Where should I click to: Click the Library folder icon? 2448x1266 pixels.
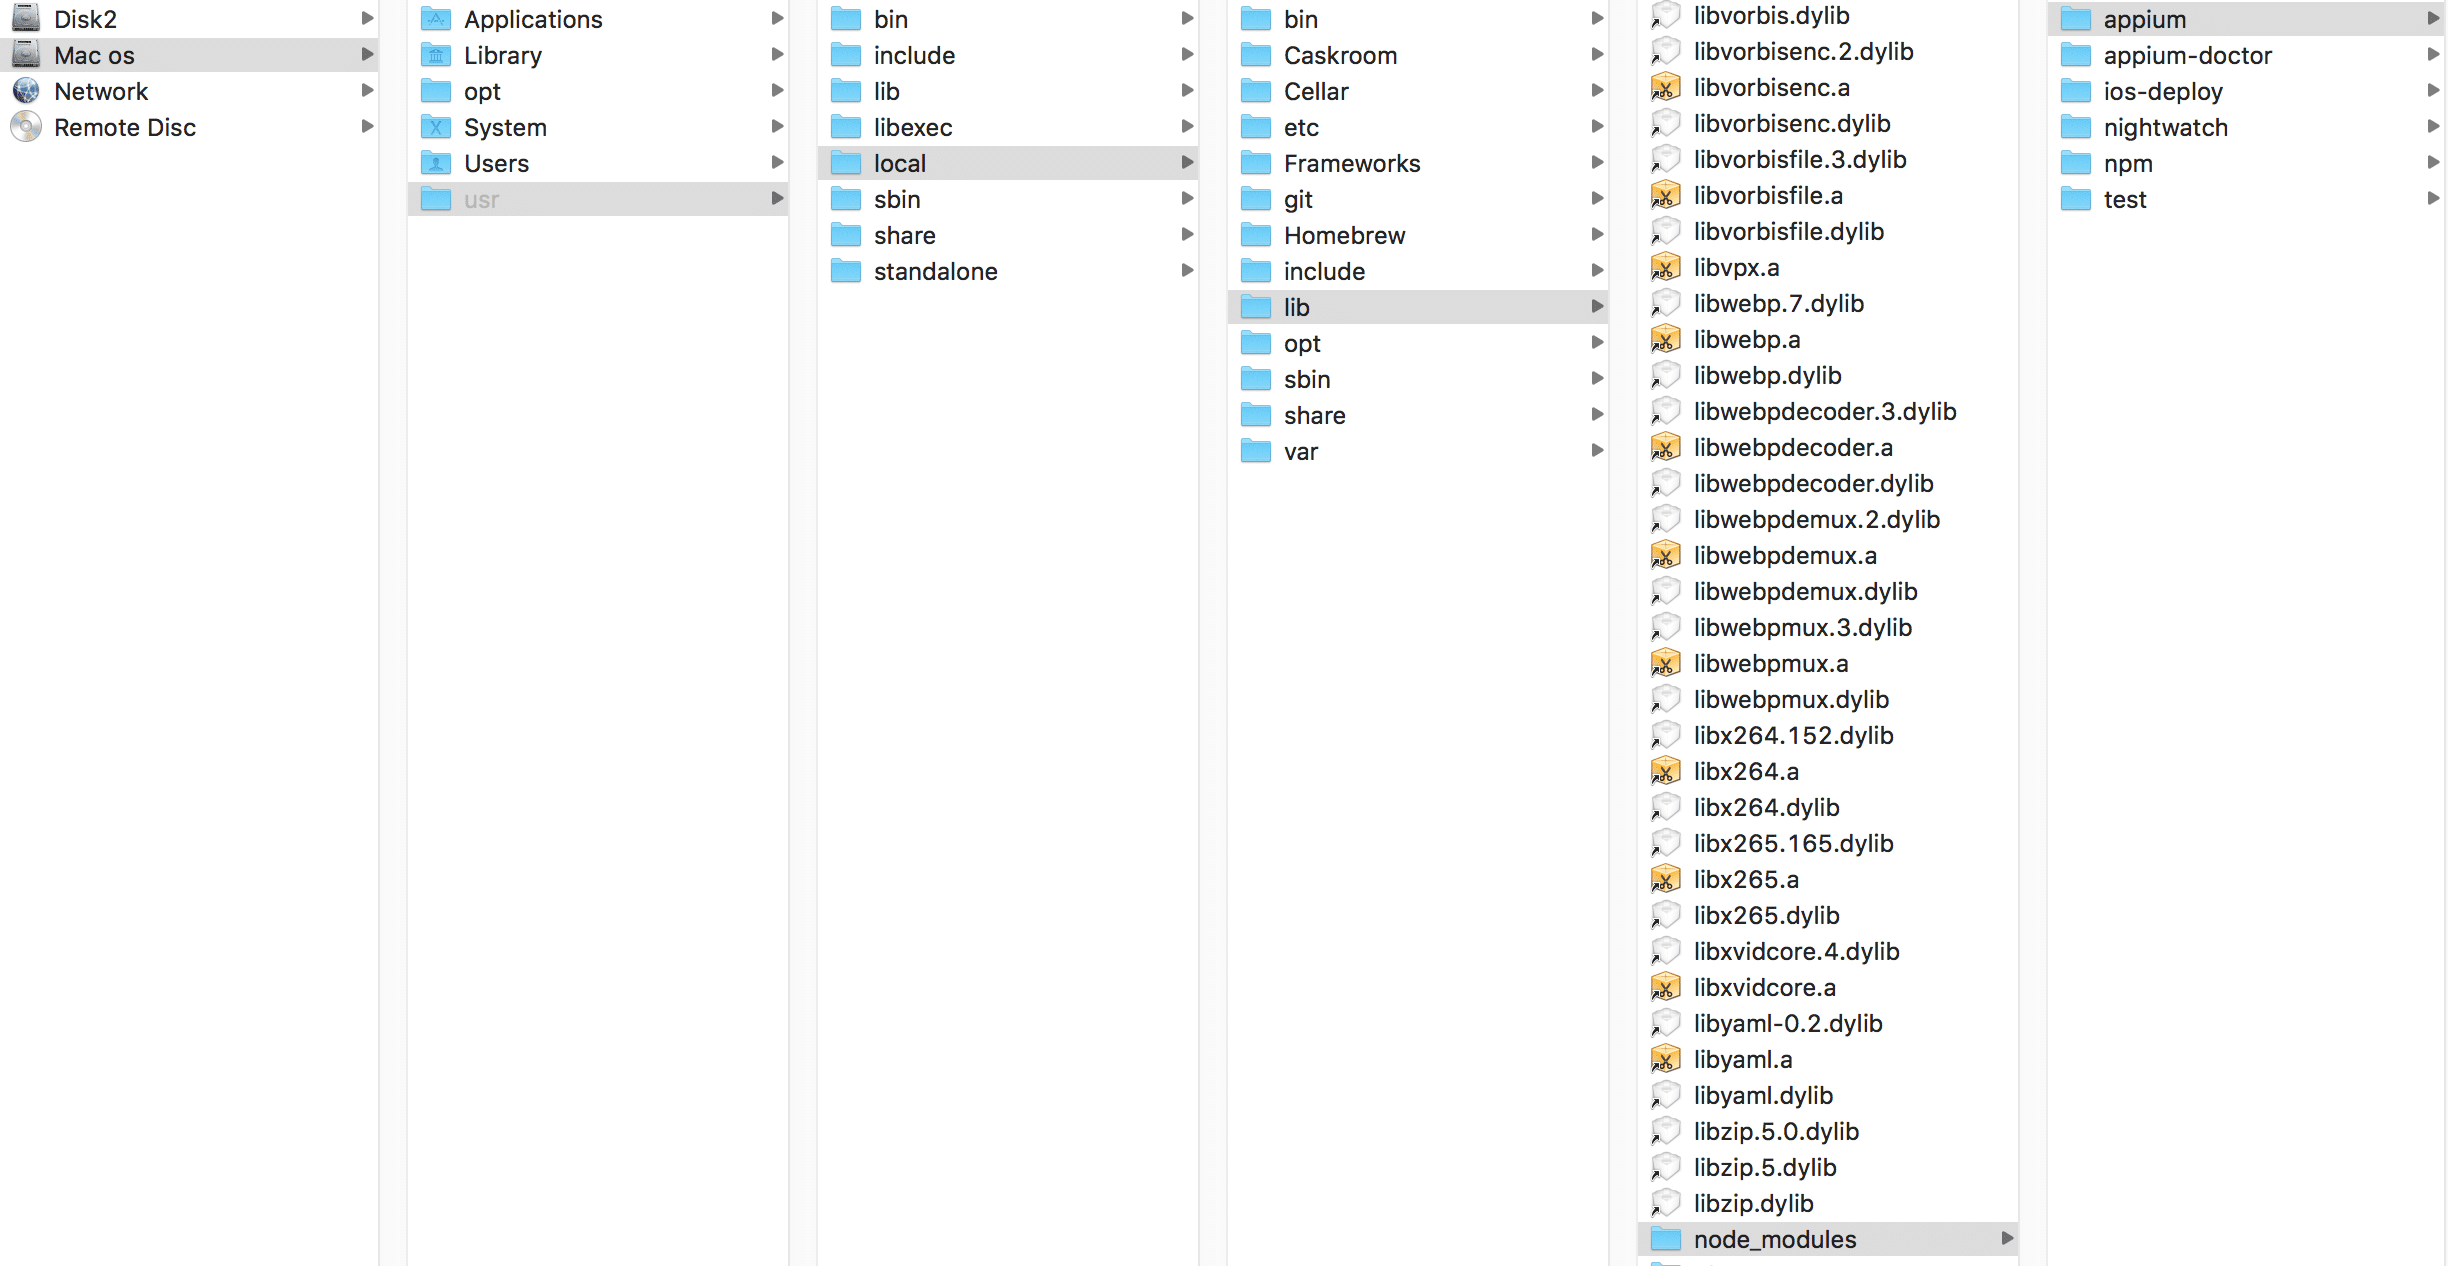tap(436, 55)
